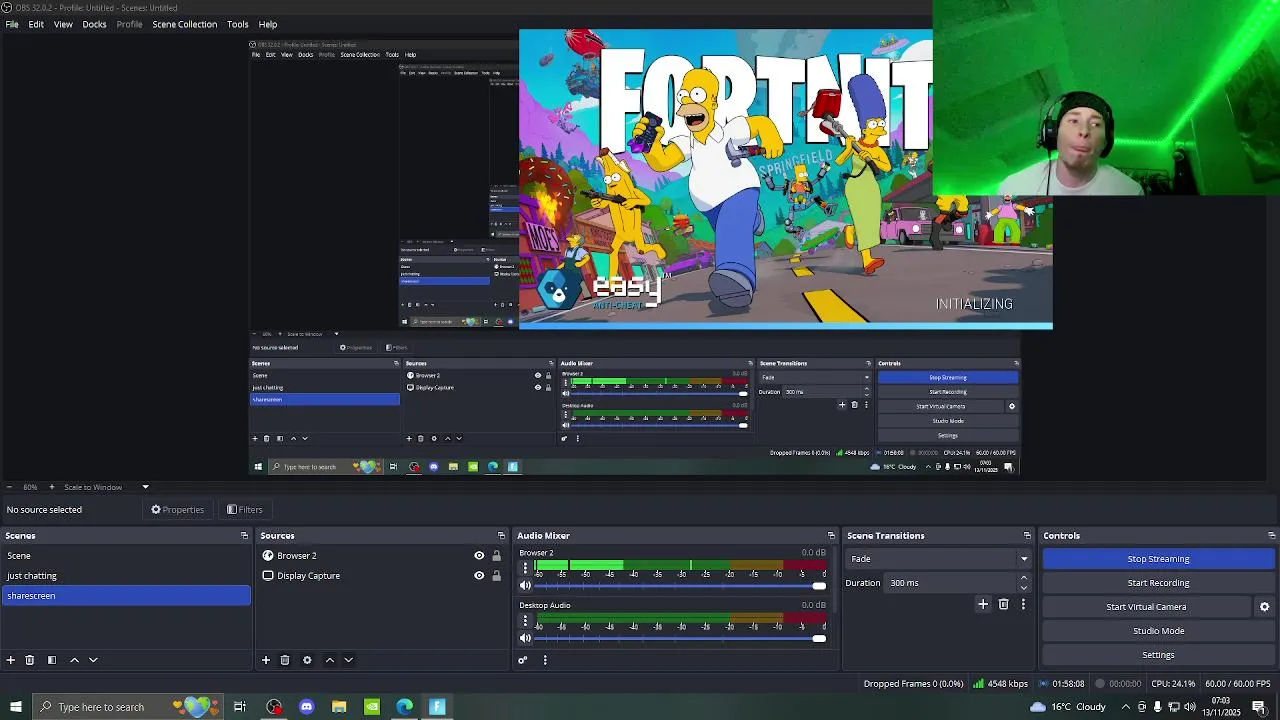The image size is (1280, 720).
Task: Open File Explorer from the taskbar
Action: point(339,707)
